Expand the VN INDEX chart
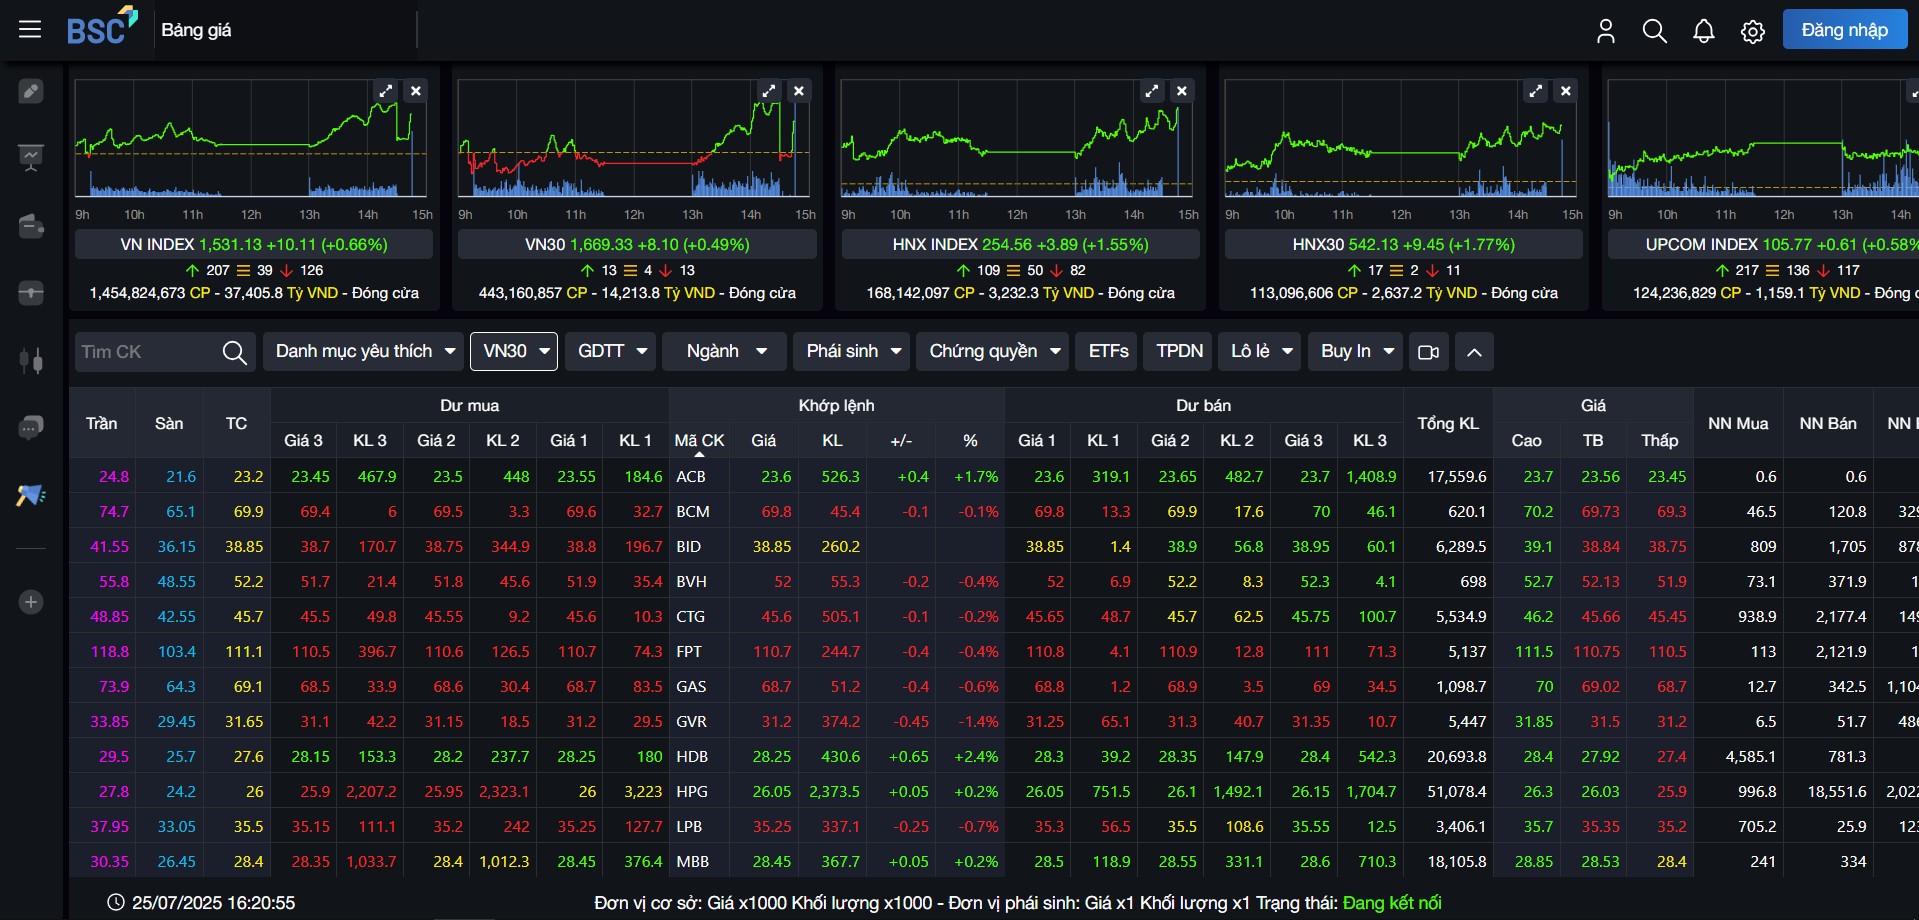 [x=386, y=91]
